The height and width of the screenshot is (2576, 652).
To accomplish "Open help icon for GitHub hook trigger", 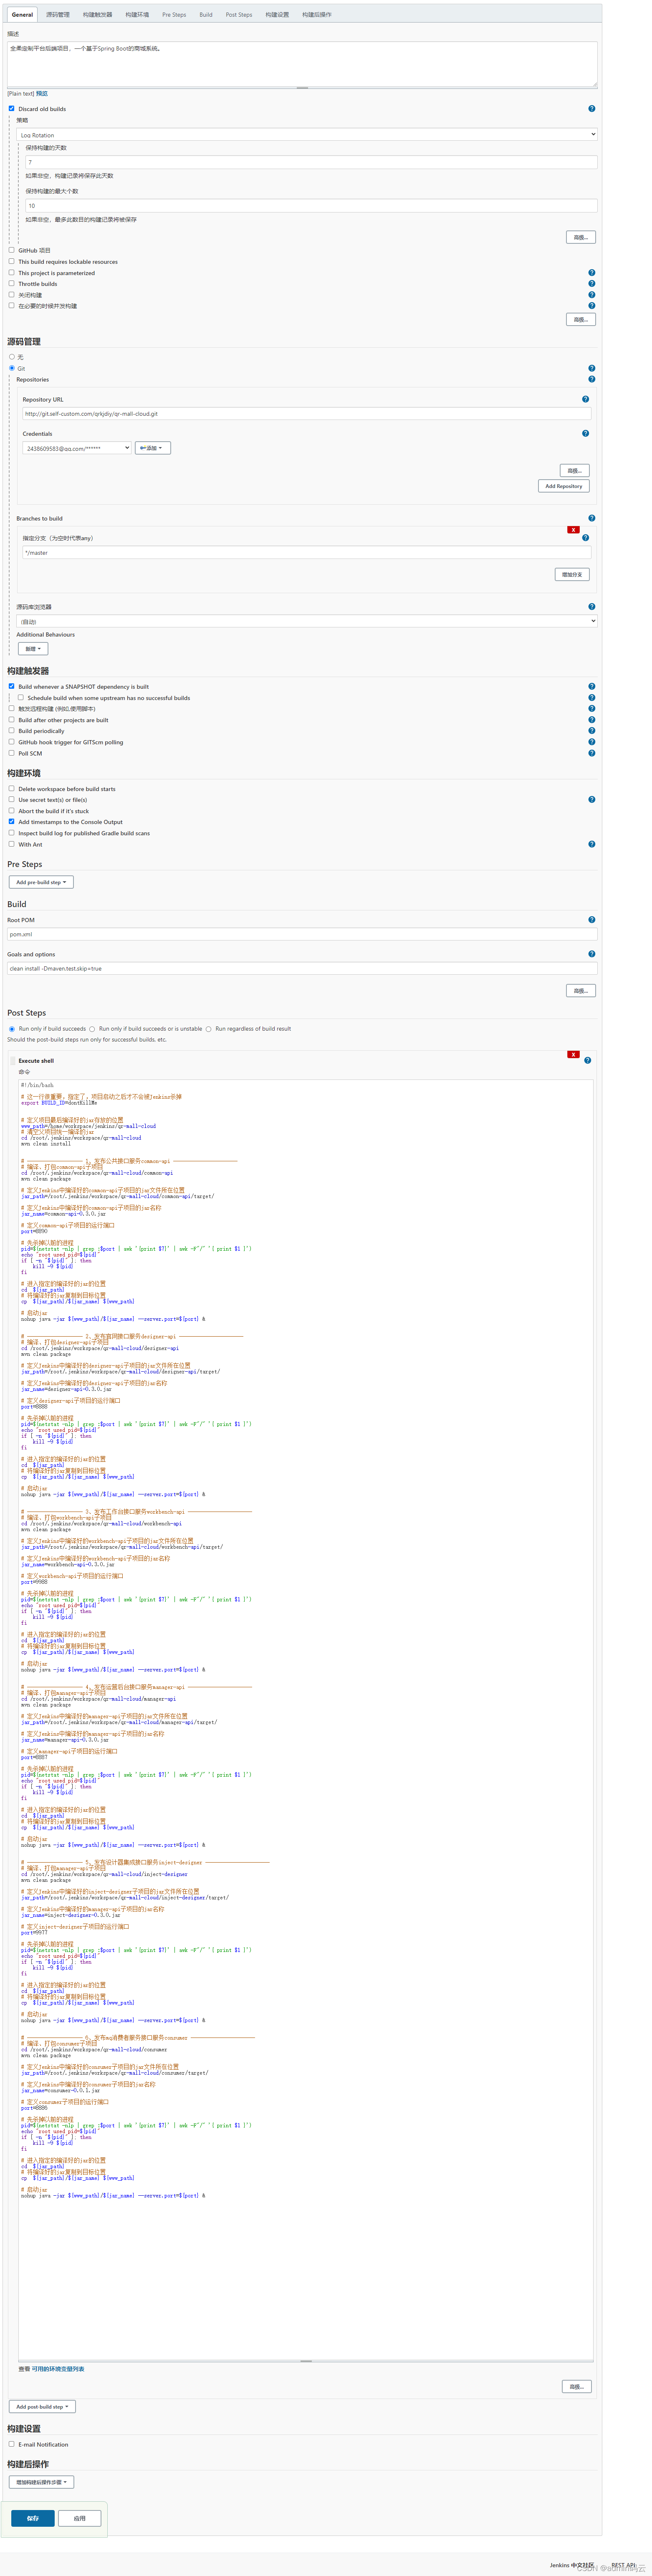I will point(591,742).
